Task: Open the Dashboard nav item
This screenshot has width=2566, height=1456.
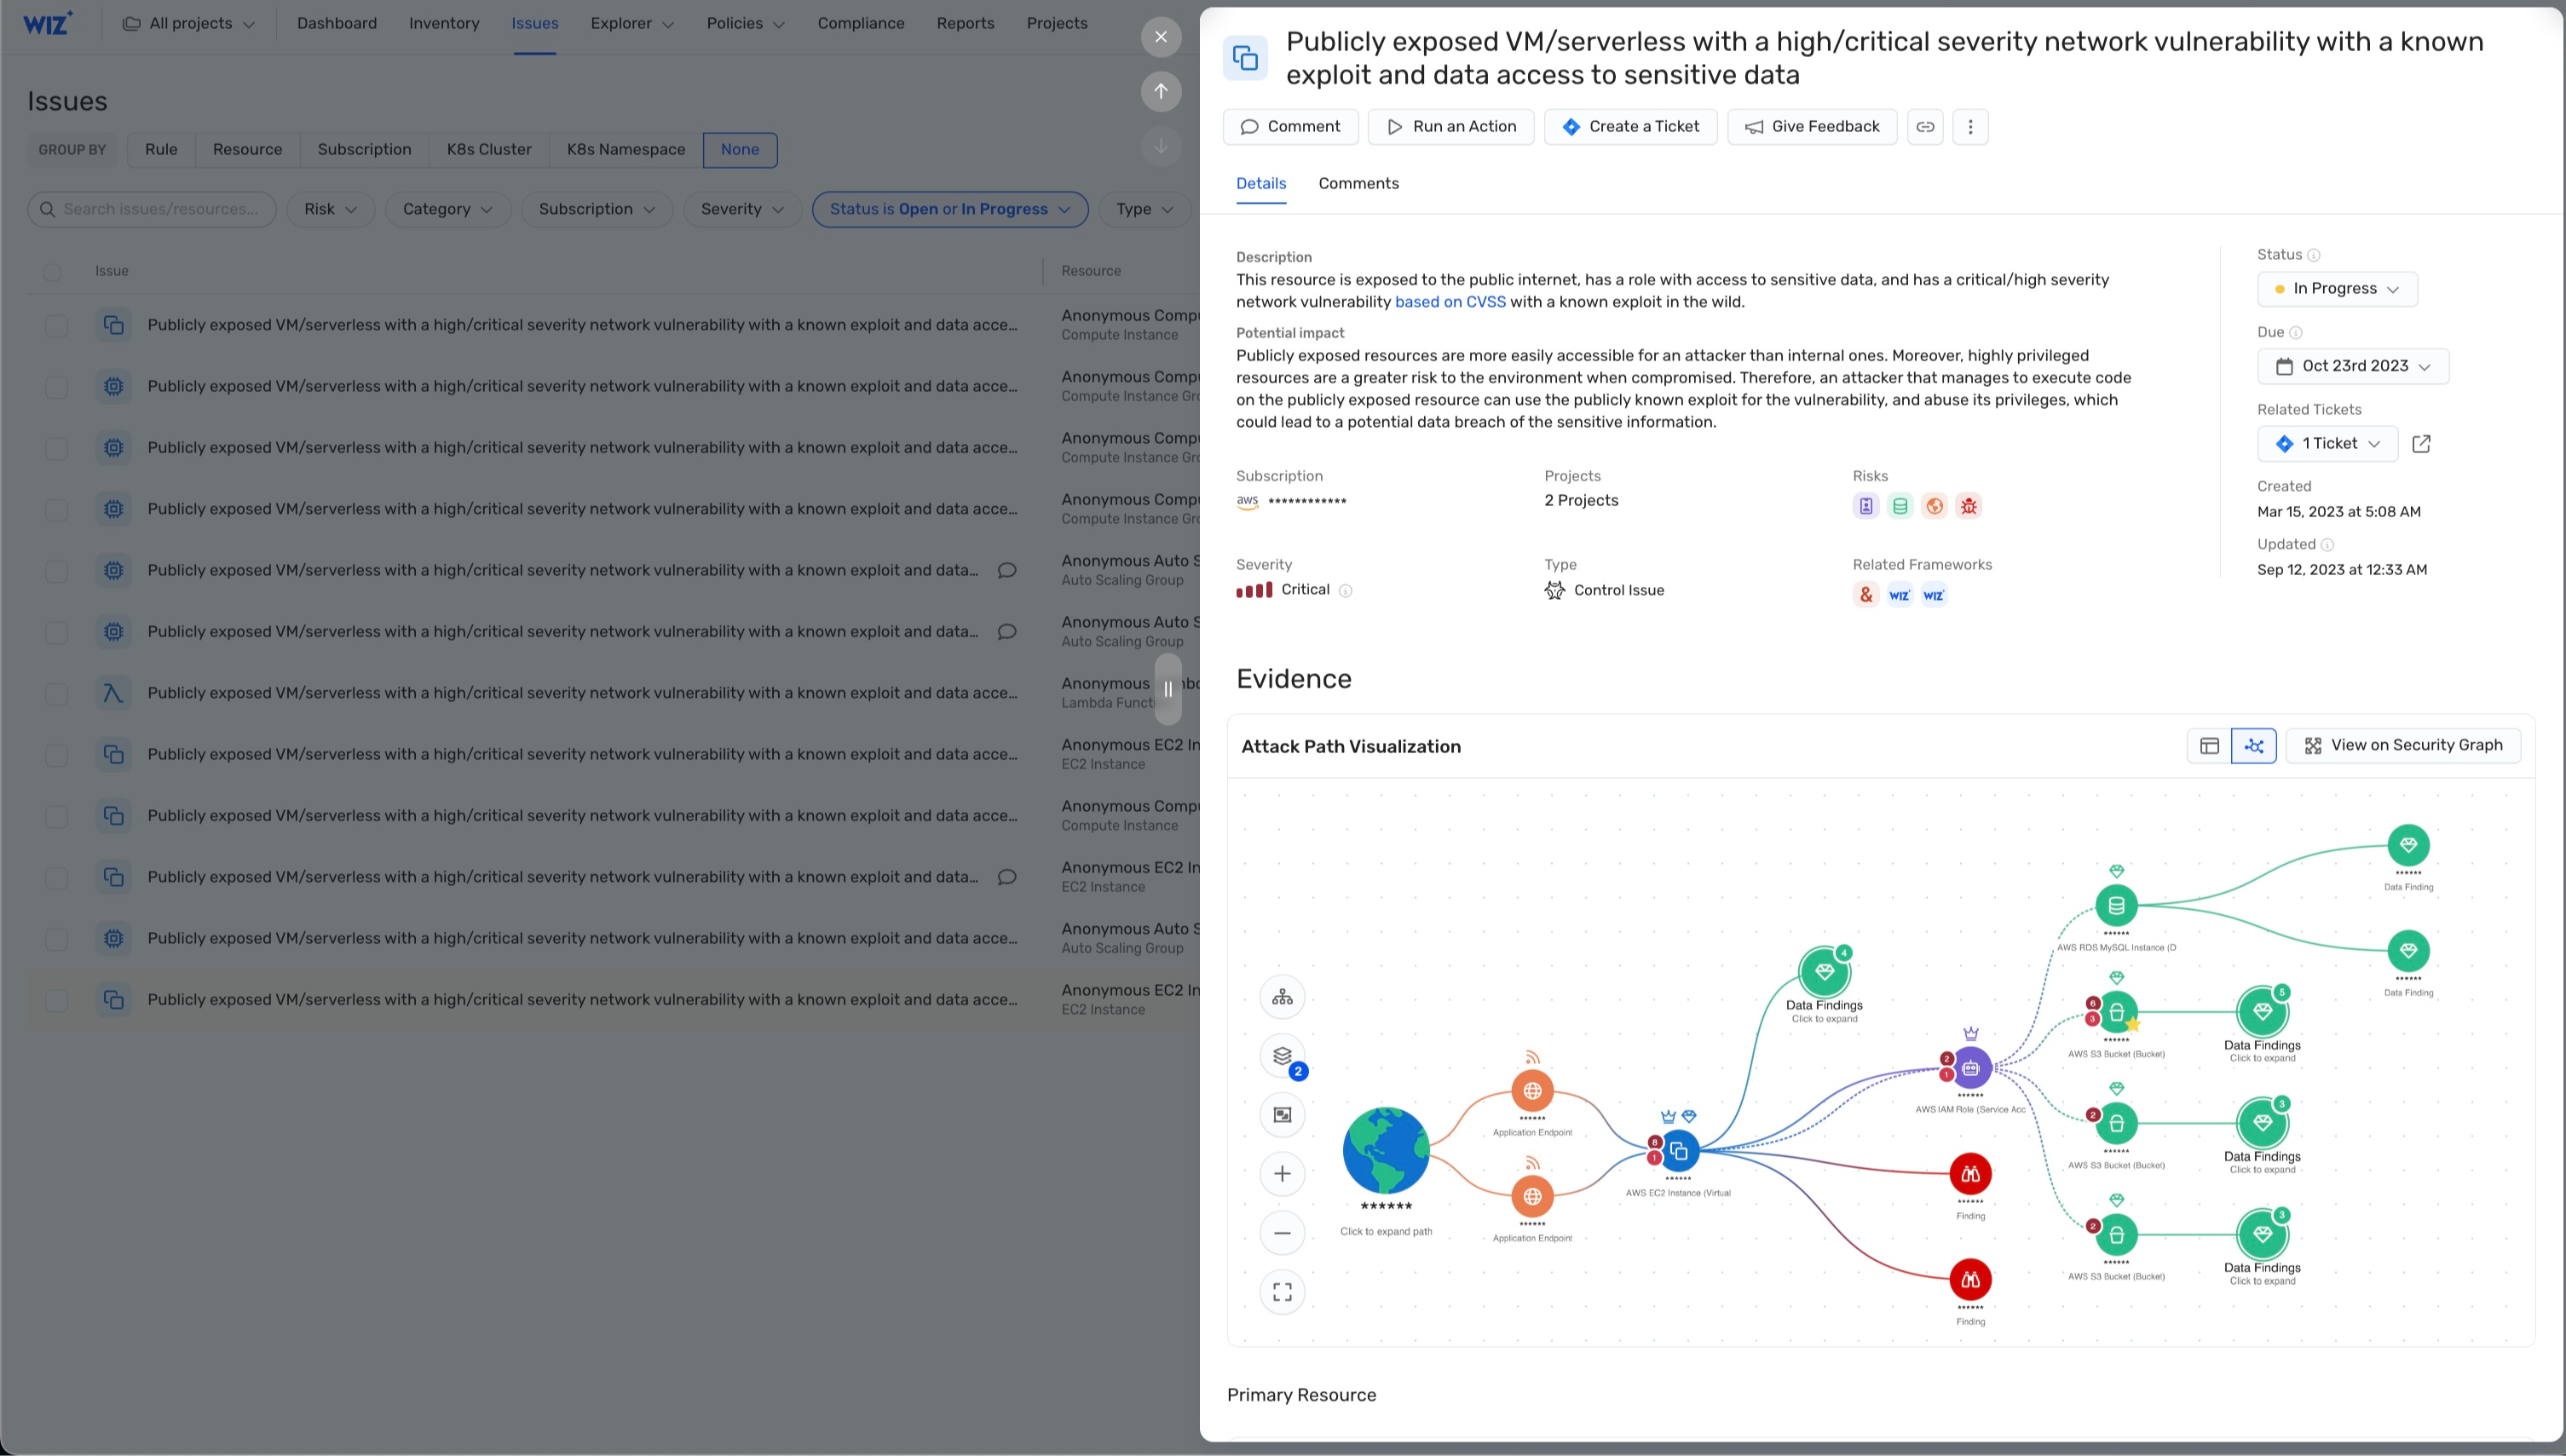Action: tap(337, 24)
